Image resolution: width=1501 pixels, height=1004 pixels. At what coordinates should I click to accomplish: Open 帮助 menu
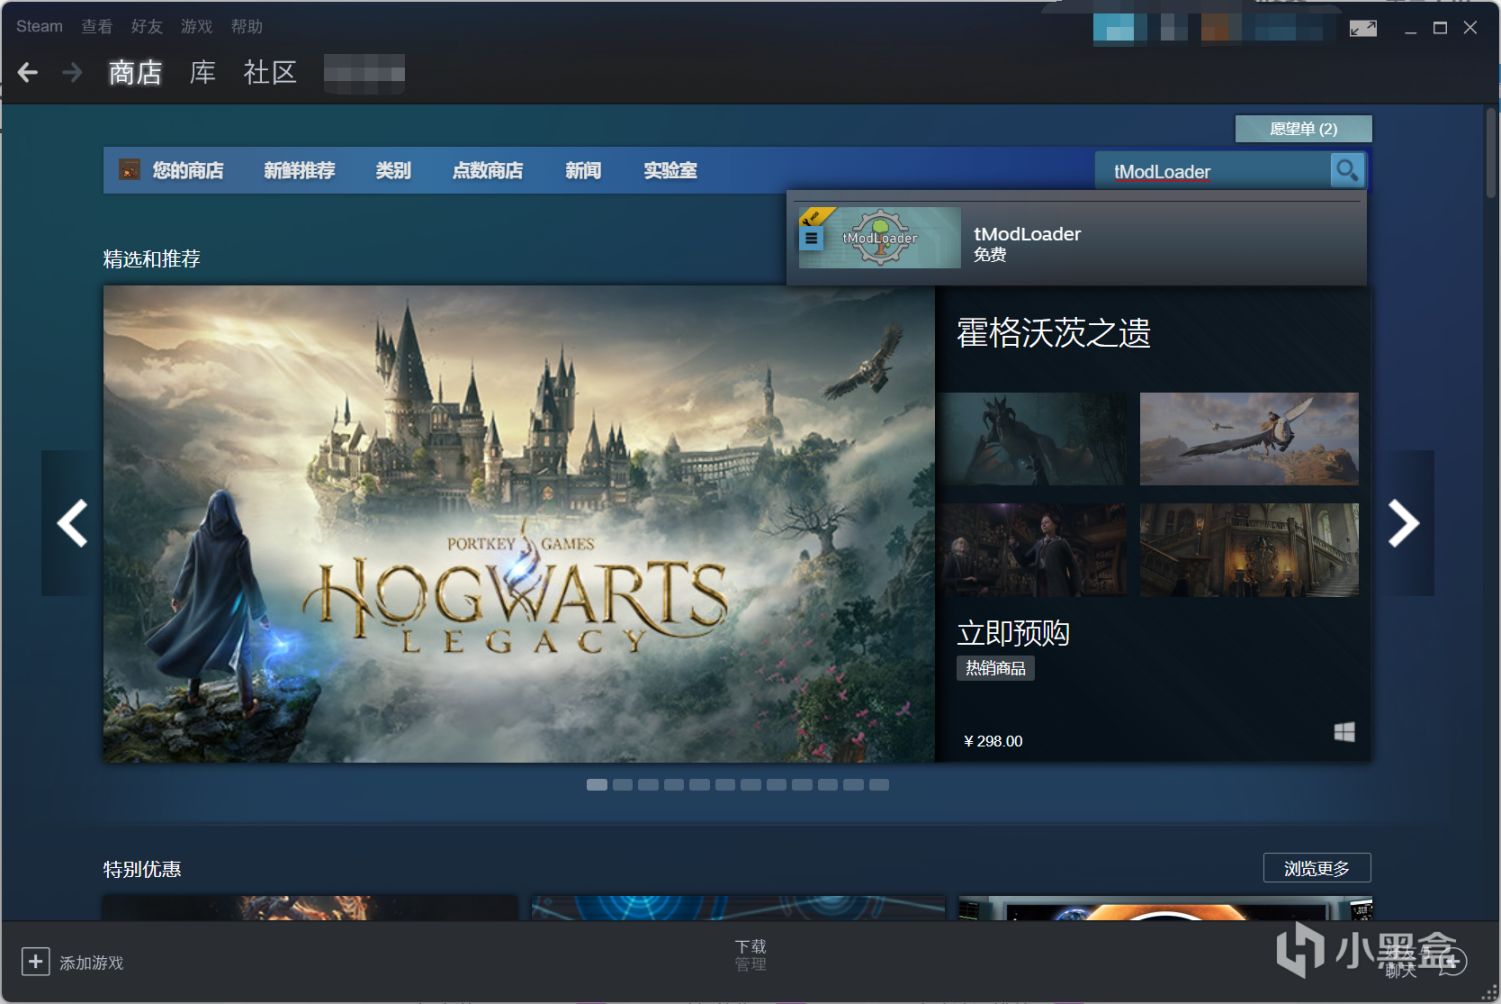tap(246, 26)
